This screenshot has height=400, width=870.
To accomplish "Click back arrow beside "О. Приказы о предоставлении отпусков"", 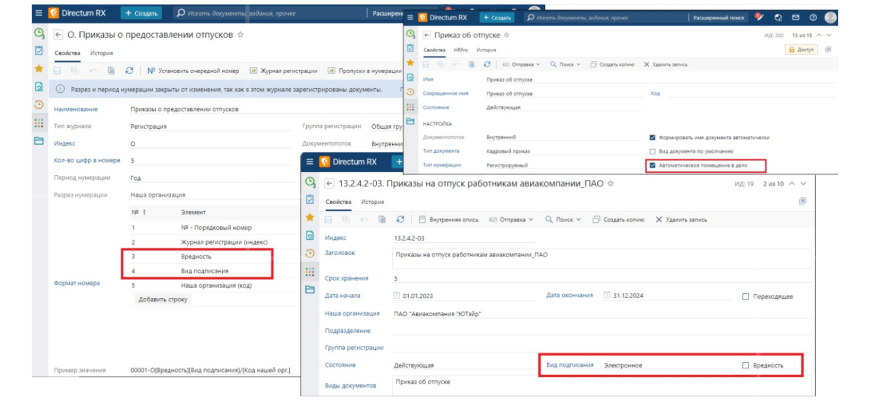I will coord(56,34).
